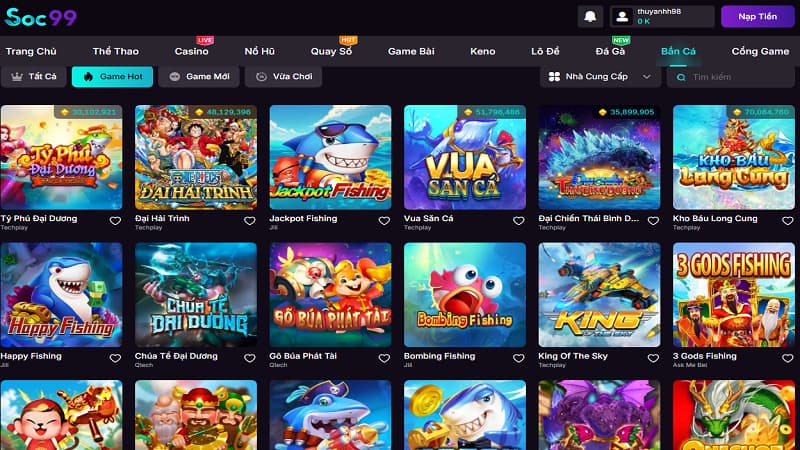
Task: Open thuyanhh98 account box
Action: tap(662, 16)
